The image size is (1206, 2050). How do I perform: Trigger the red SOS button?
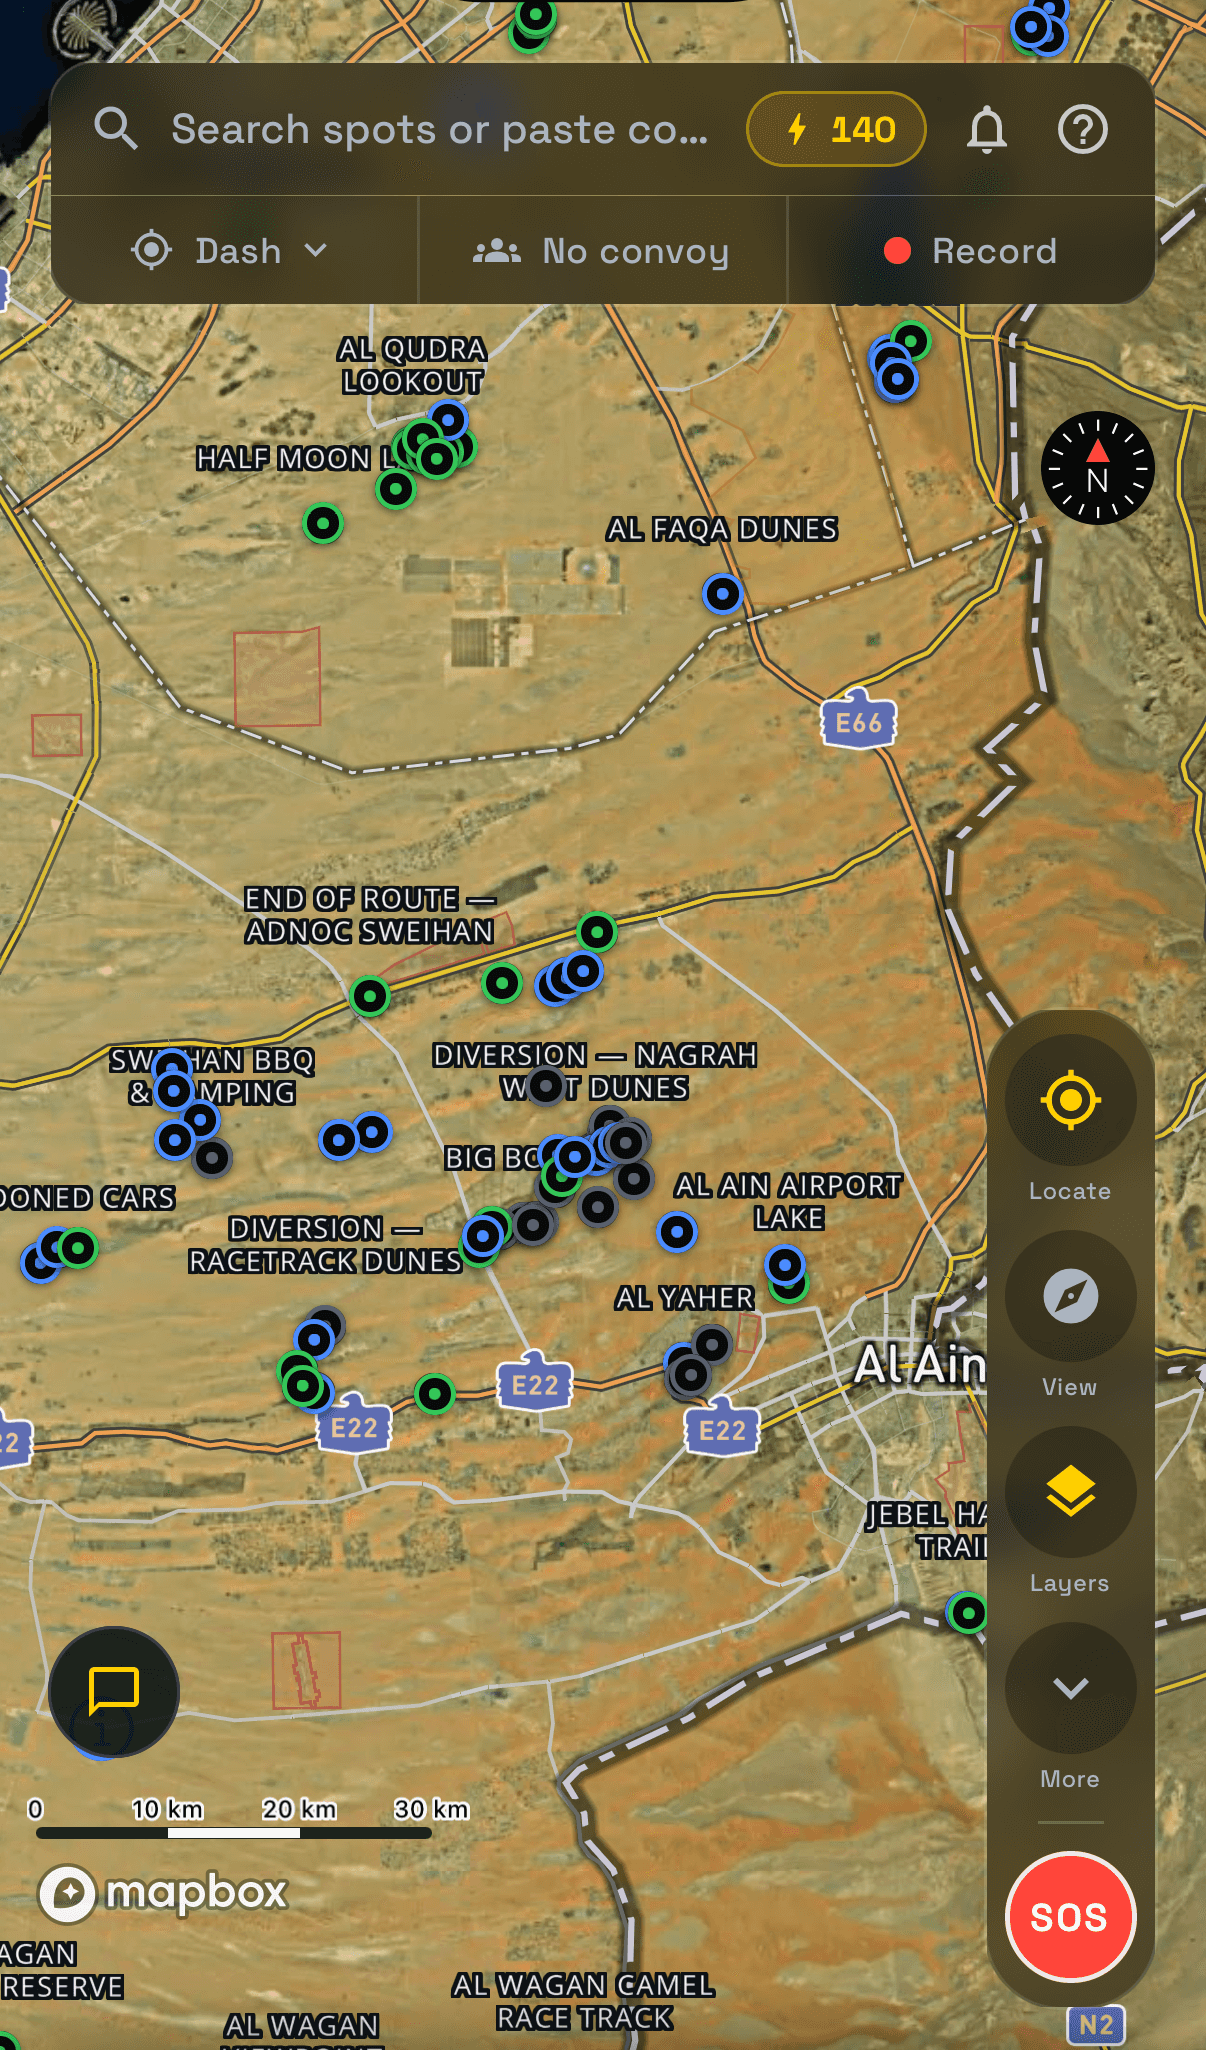pos(1070,1916)
